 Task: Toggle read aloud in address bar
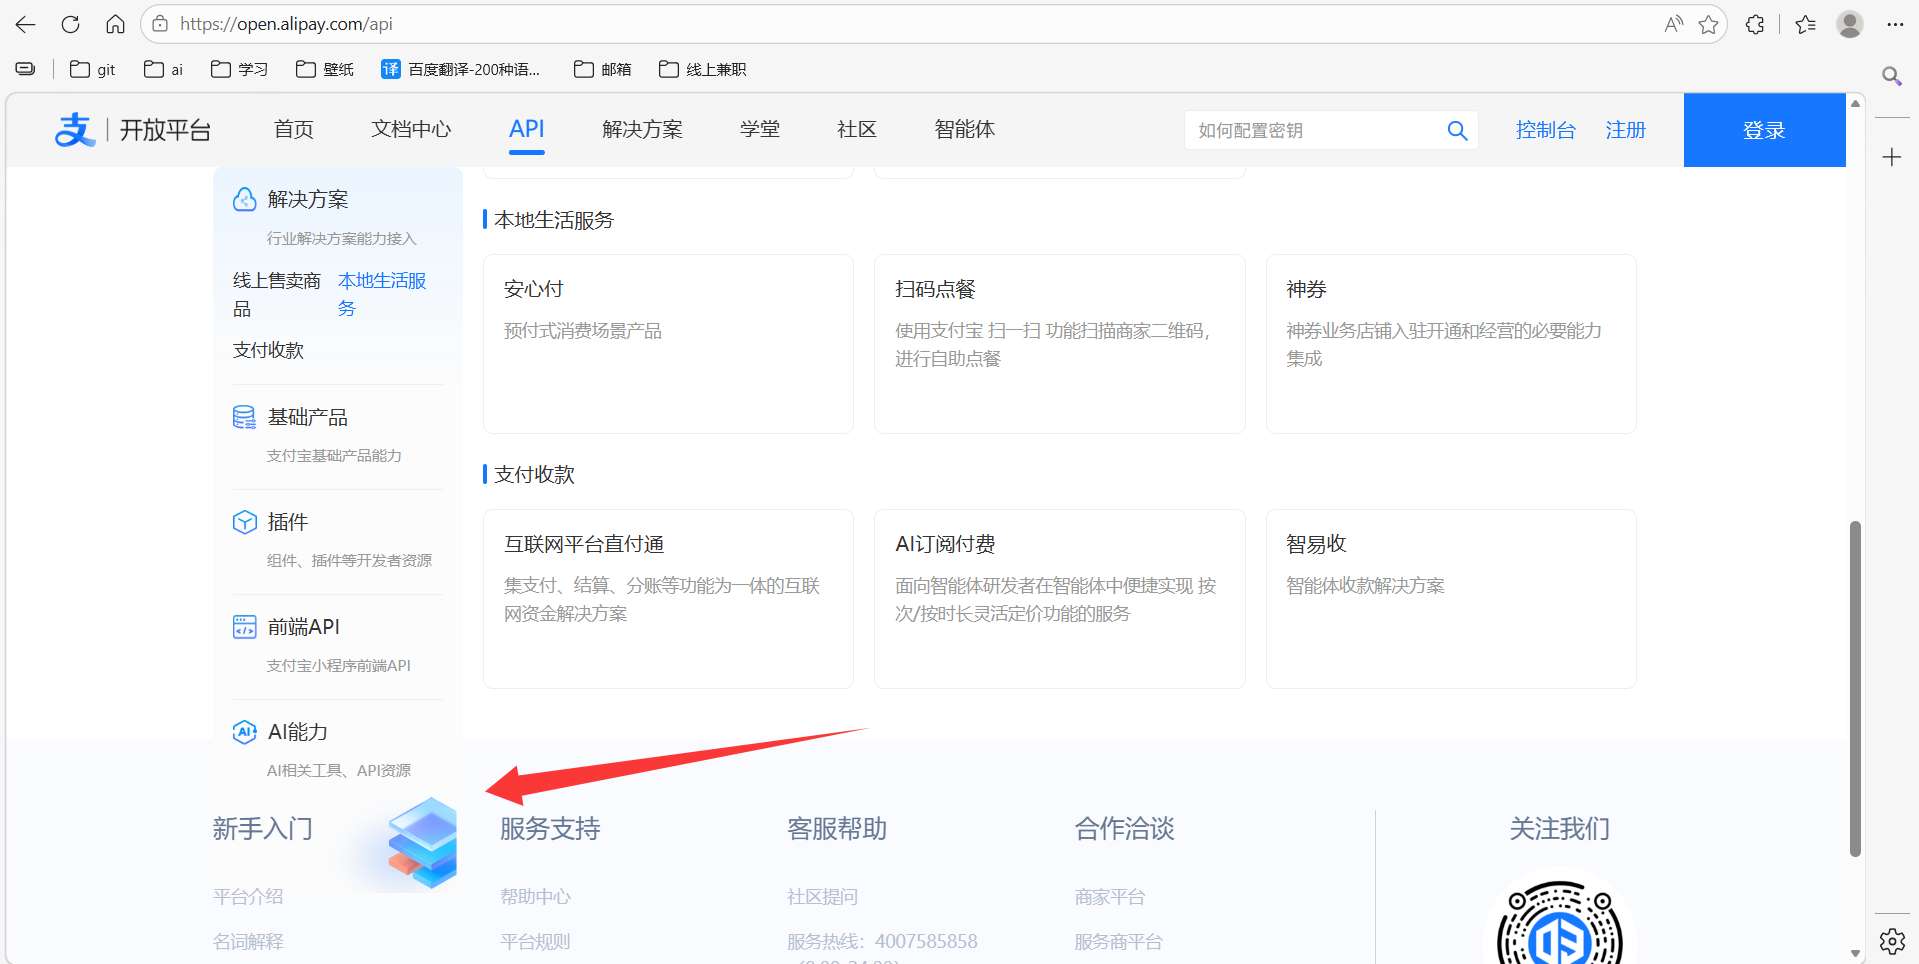1673,24
